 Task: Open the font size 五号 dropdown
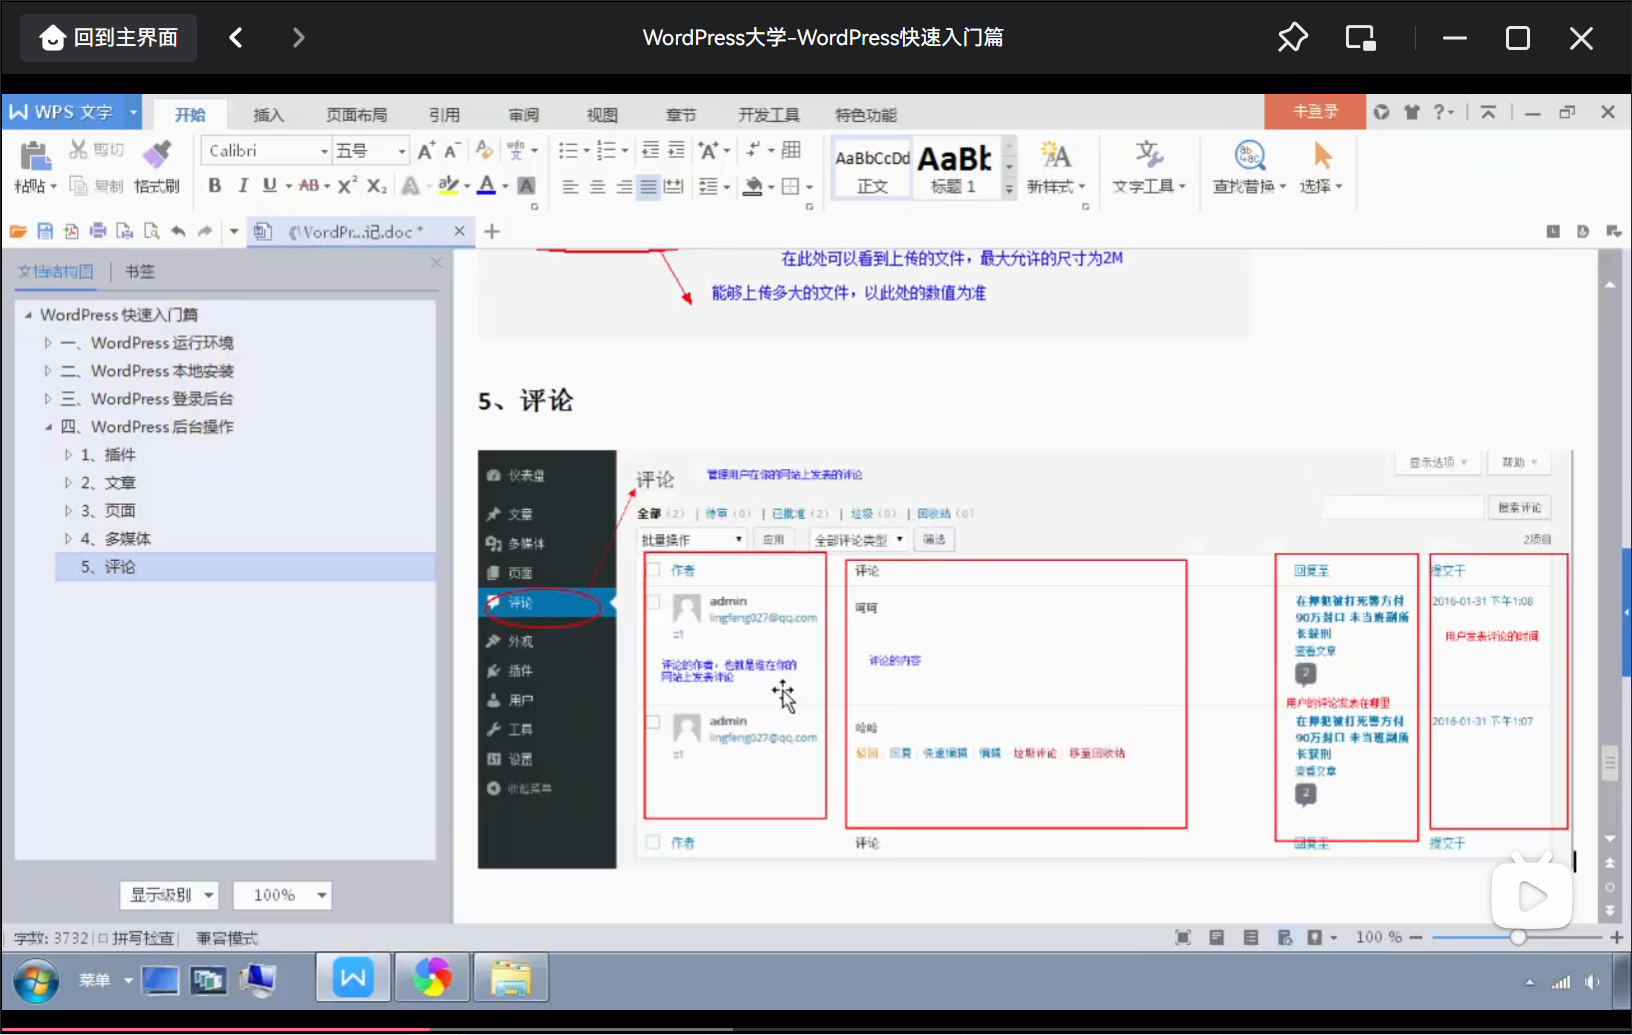[x=402, y=151]
